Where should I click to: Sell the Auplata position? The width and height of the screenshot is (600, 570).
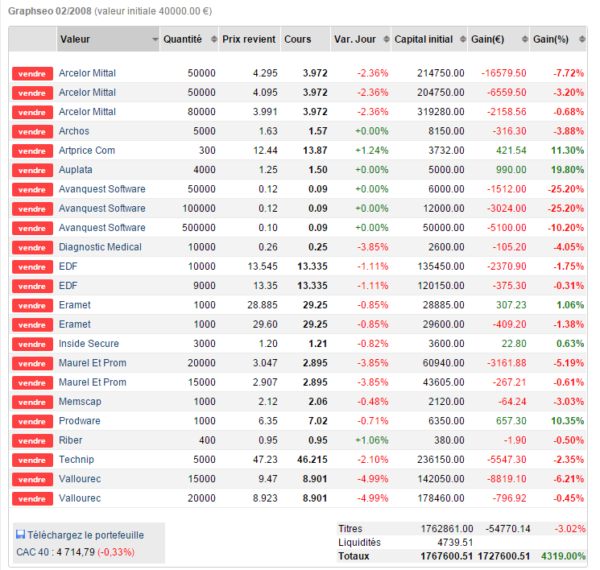pos(33,170)
